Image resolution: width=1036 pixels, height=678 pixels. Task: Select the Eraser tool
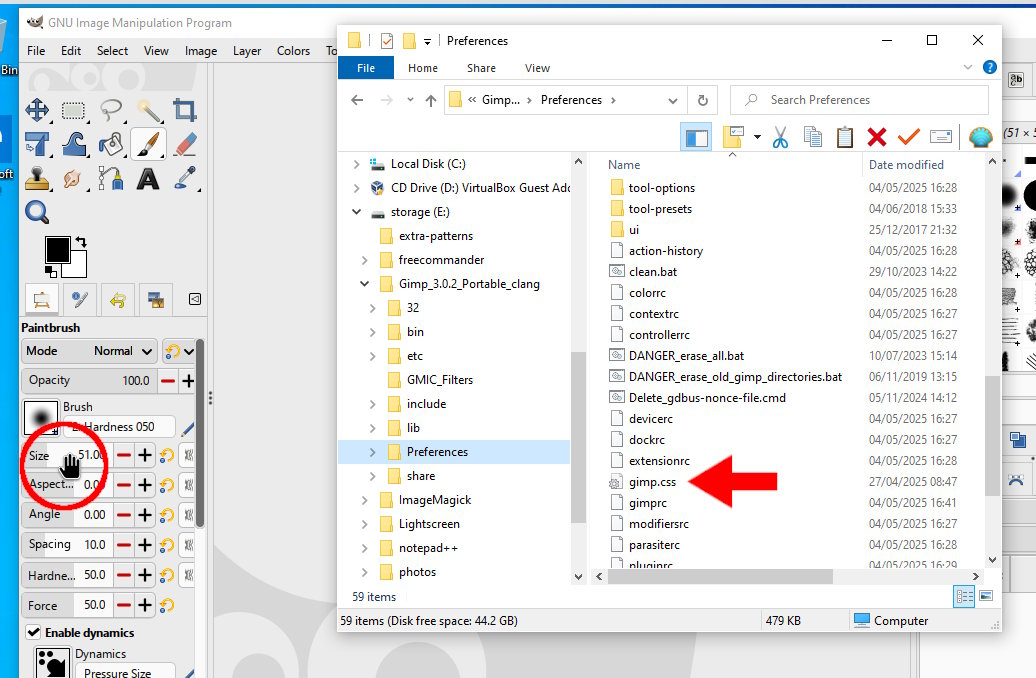coord(185,144)
